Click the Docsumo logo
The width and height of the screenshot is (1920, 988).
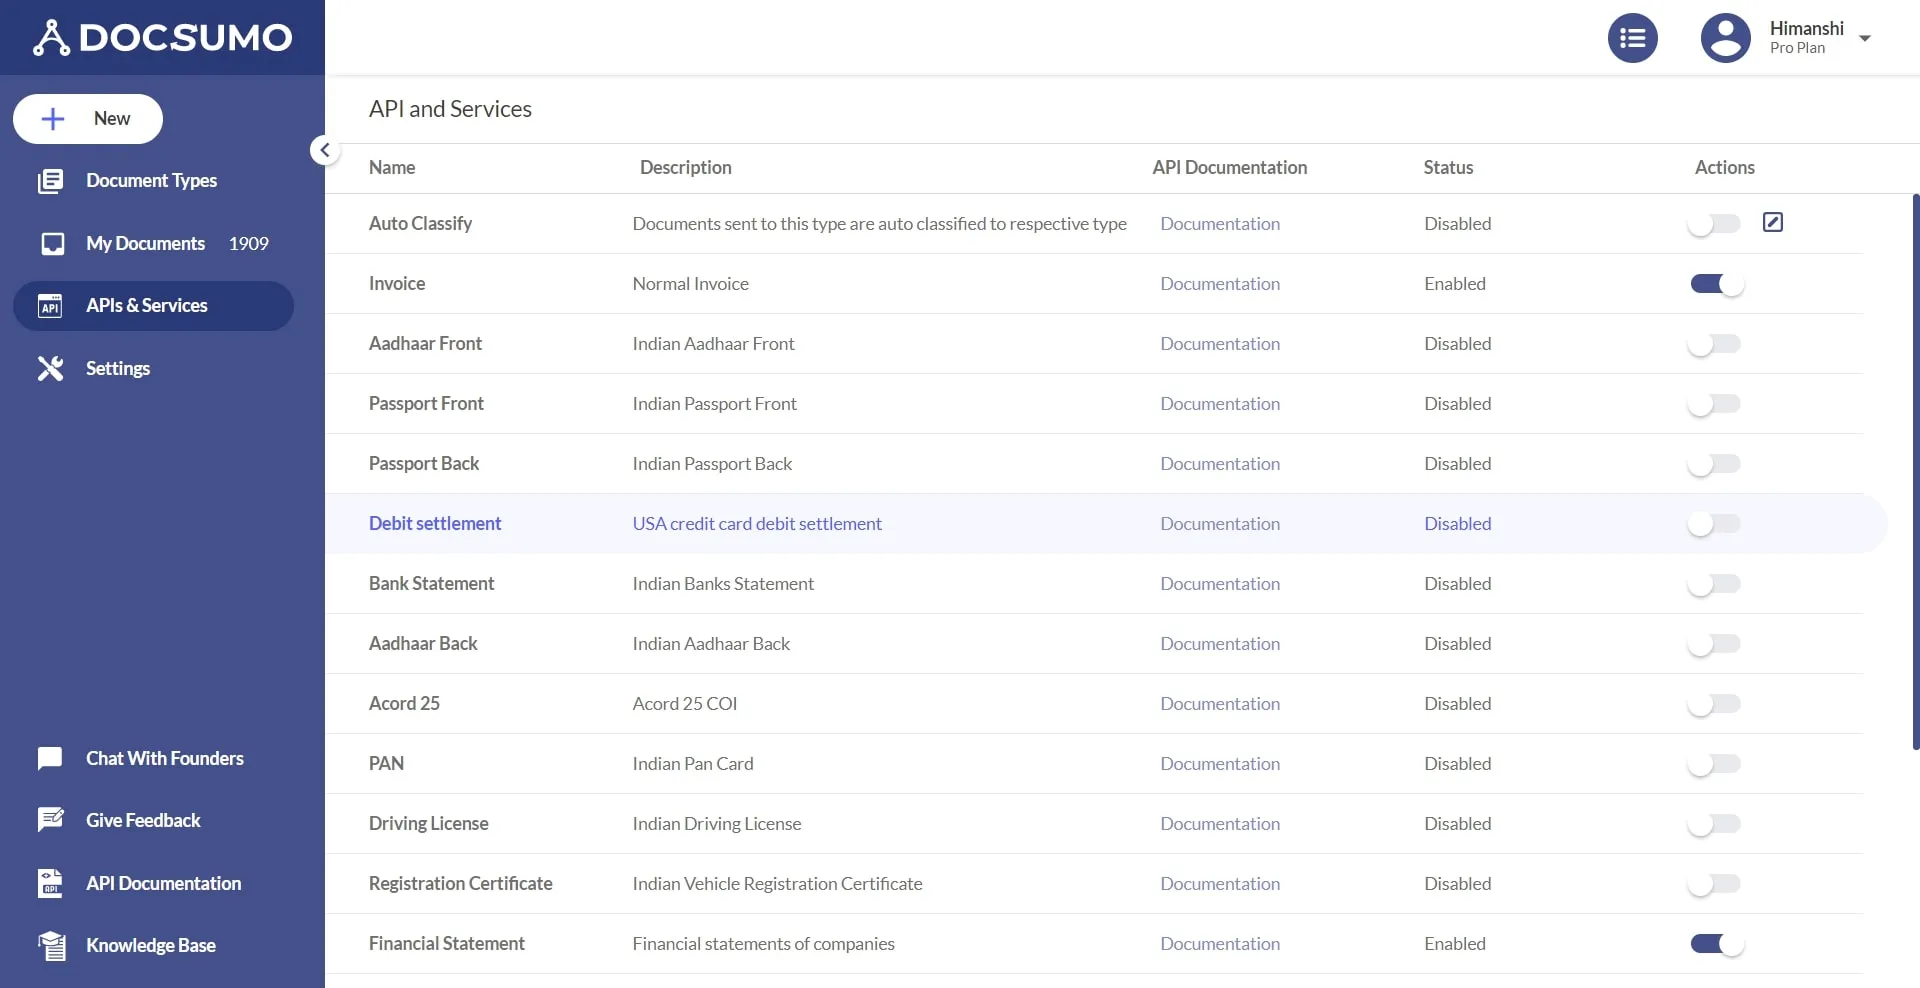coord(162,37)
